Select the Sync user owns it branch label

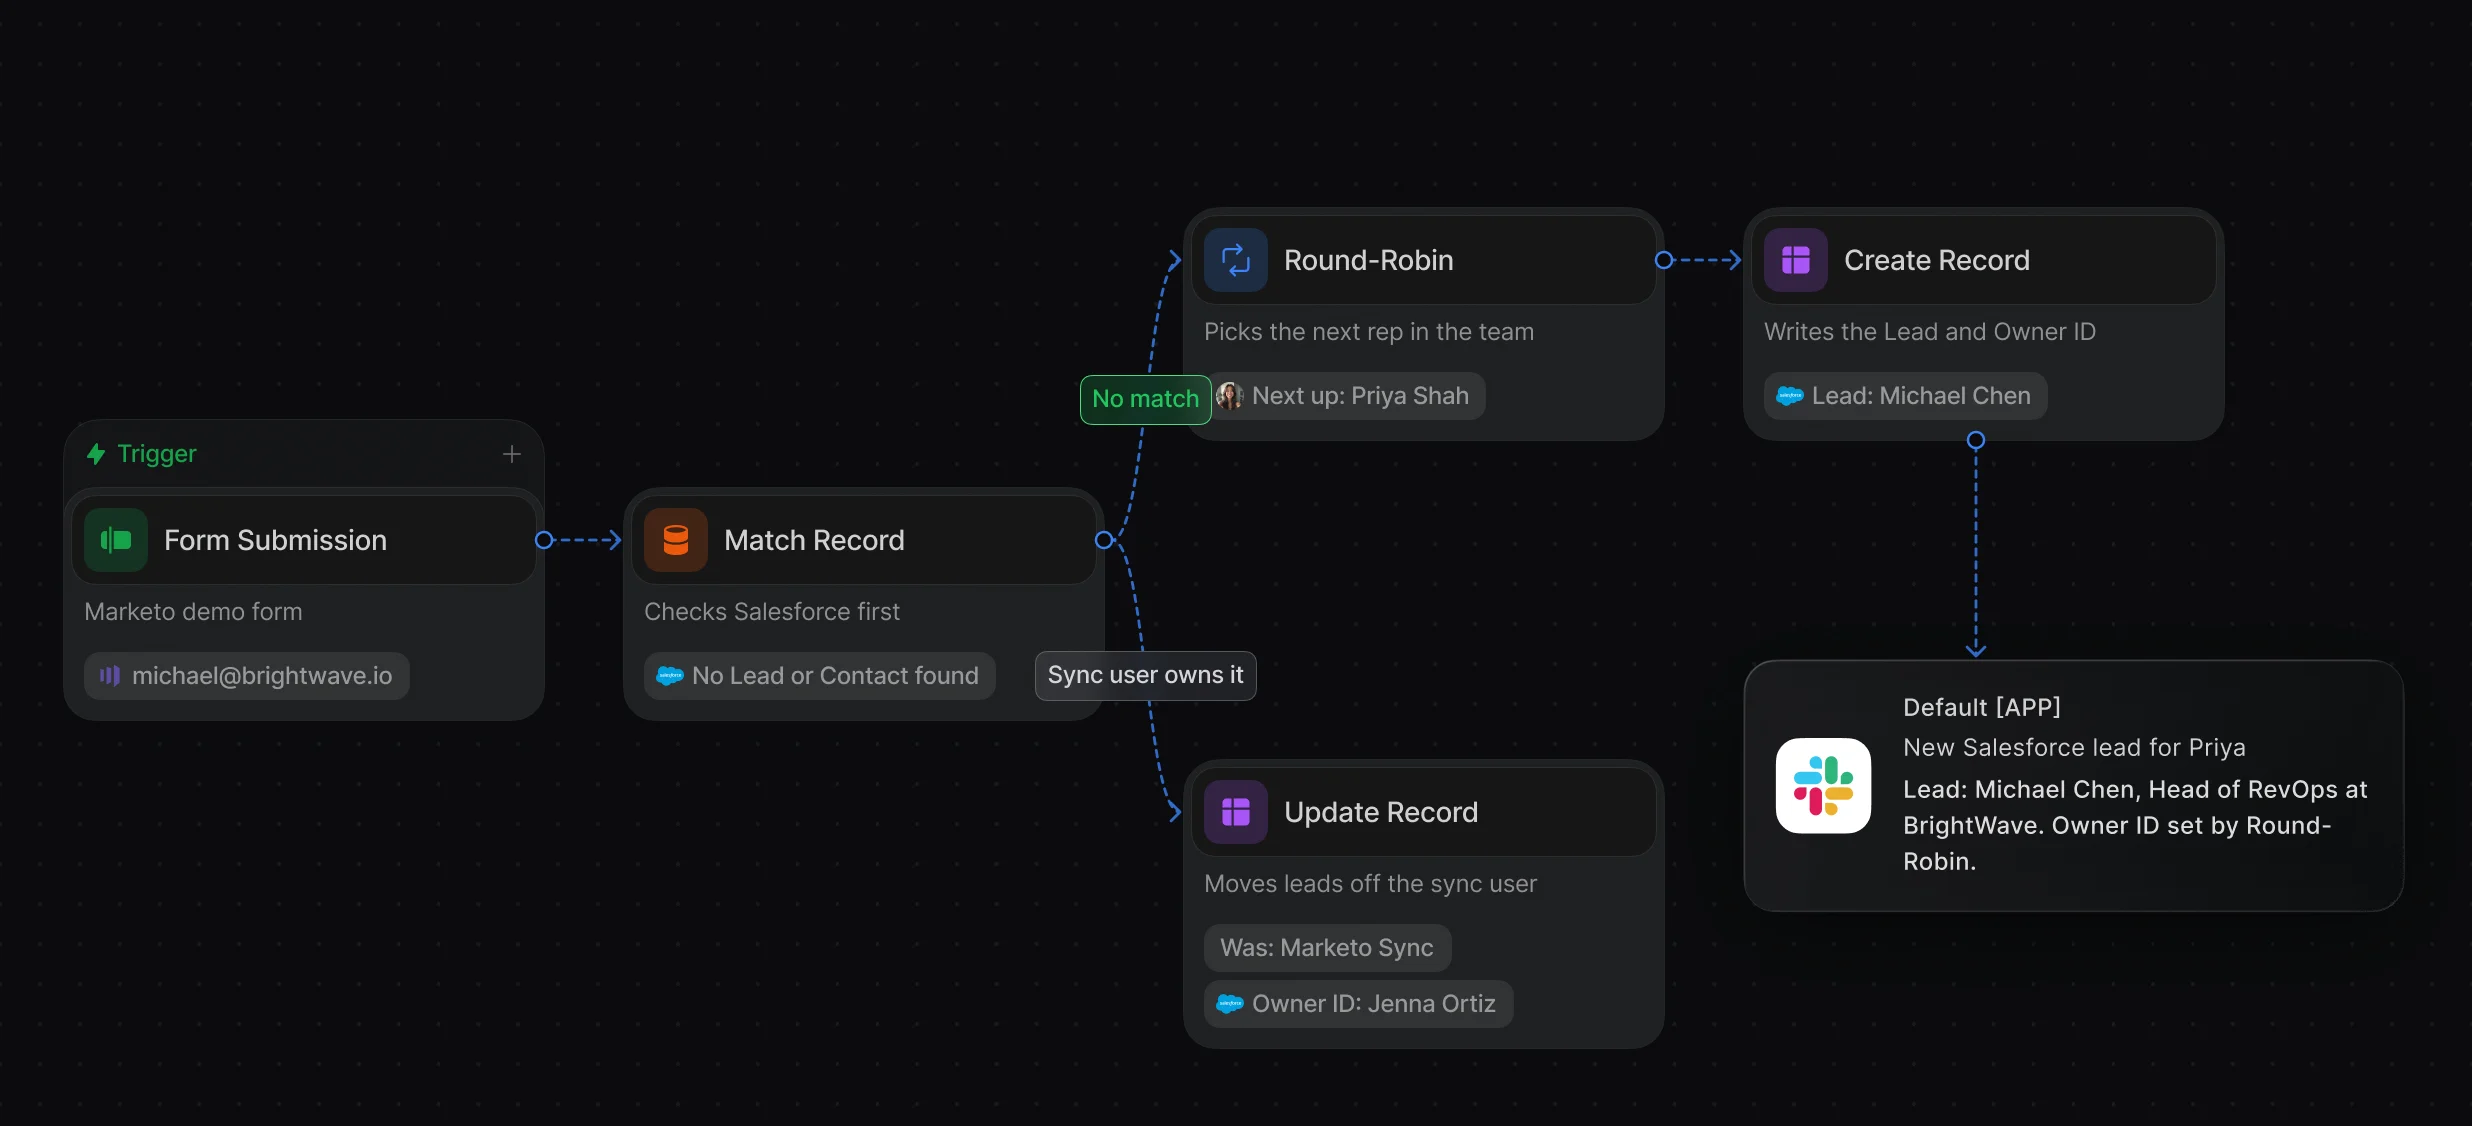[x=1146, y=676]
